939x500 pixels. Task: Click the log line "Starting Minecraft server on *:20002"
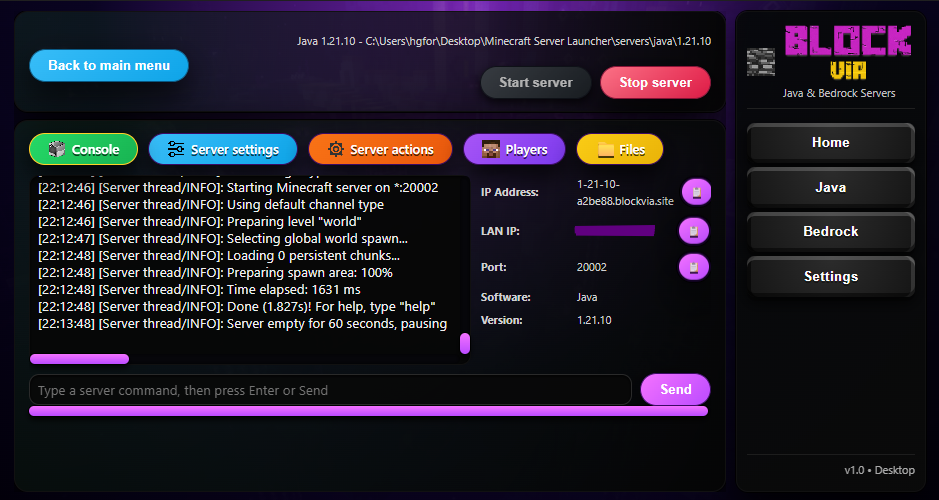point(238,187)
